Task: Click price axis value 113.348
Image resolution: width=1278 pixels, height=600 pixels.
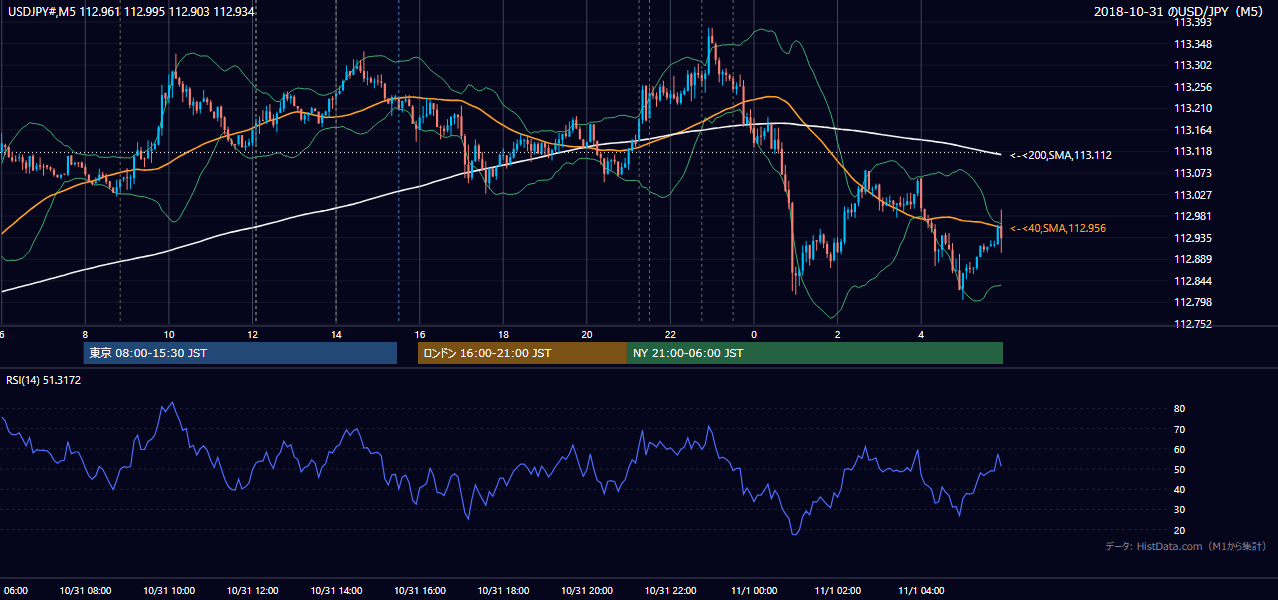Action: click(1193, 44)
